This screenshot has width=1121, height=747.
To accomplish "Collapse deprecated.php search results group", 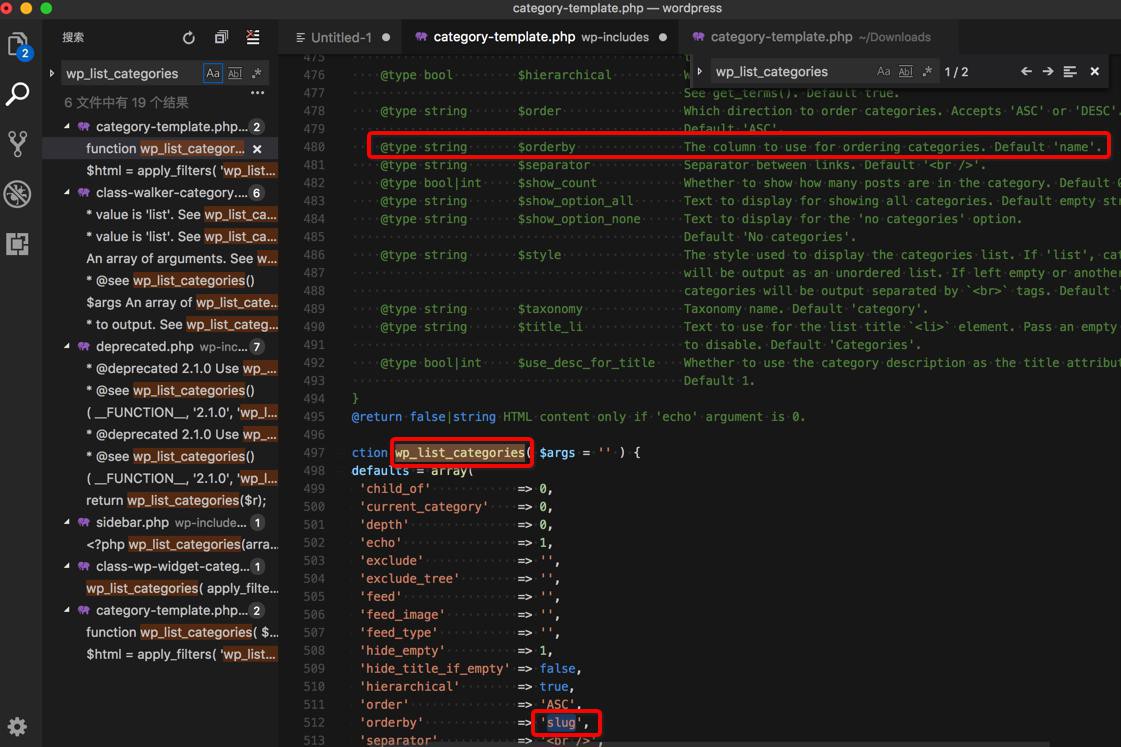I will pos(68,347).
